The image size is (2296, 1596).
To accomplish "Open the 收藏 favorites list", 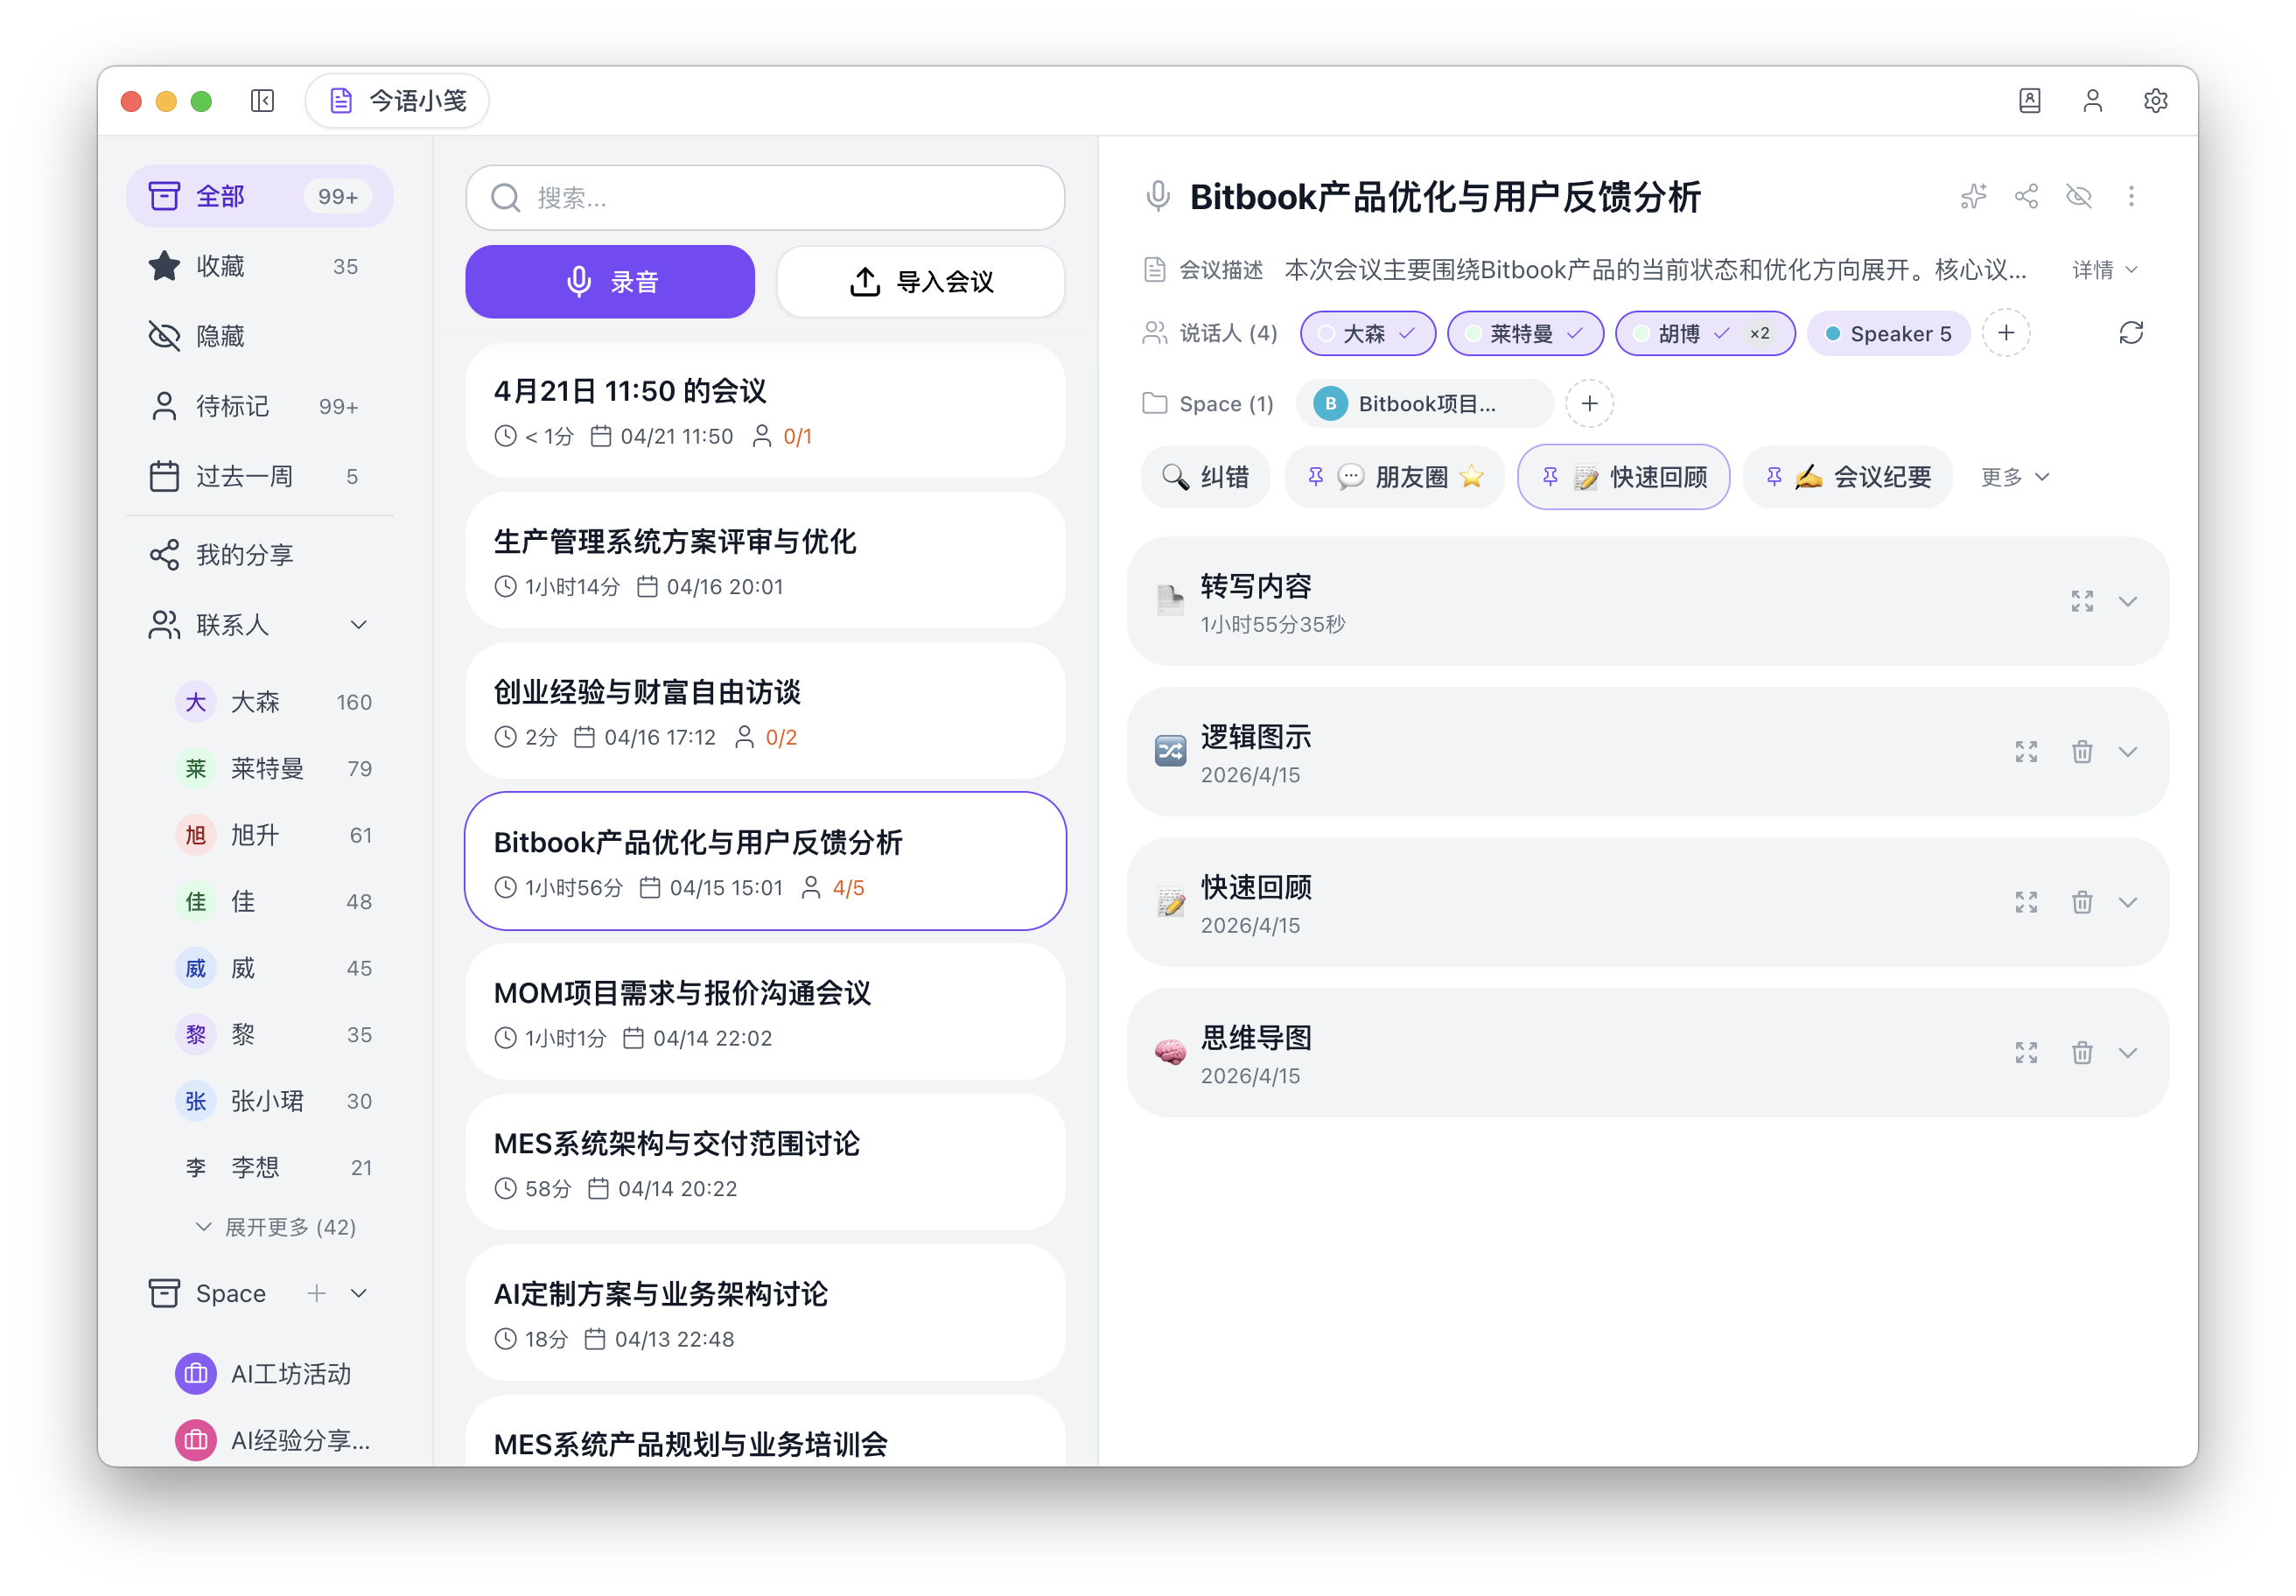I will (x=260, y=266).
